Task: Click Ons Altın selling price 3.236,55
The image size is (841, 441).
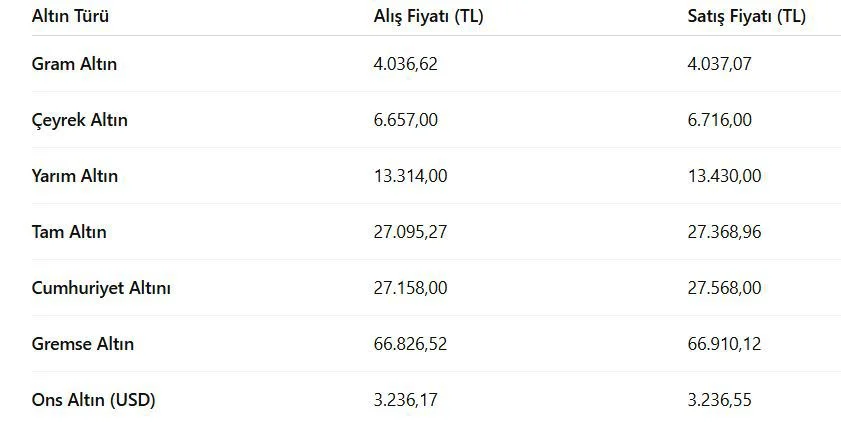Action: 719,400
